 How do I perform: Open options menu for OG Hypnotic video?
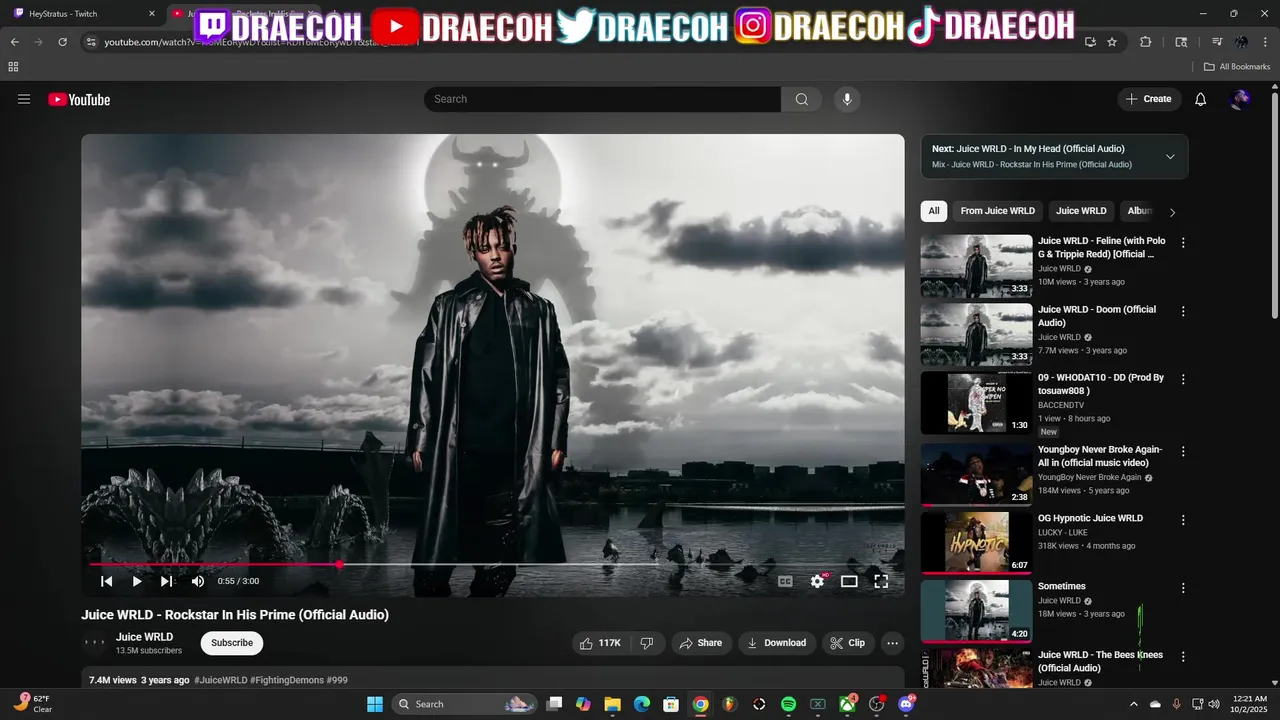[1183, 520]
